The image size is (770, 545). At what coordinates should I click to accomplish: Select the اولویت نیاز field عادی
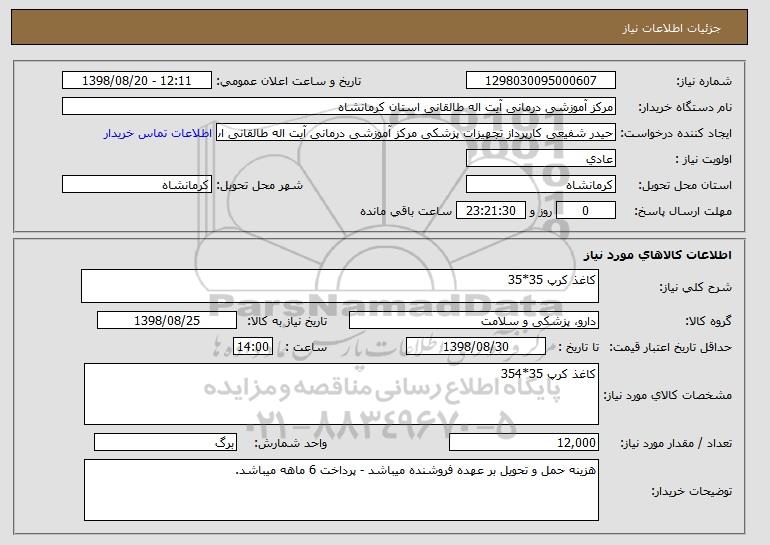coord(541,159)
